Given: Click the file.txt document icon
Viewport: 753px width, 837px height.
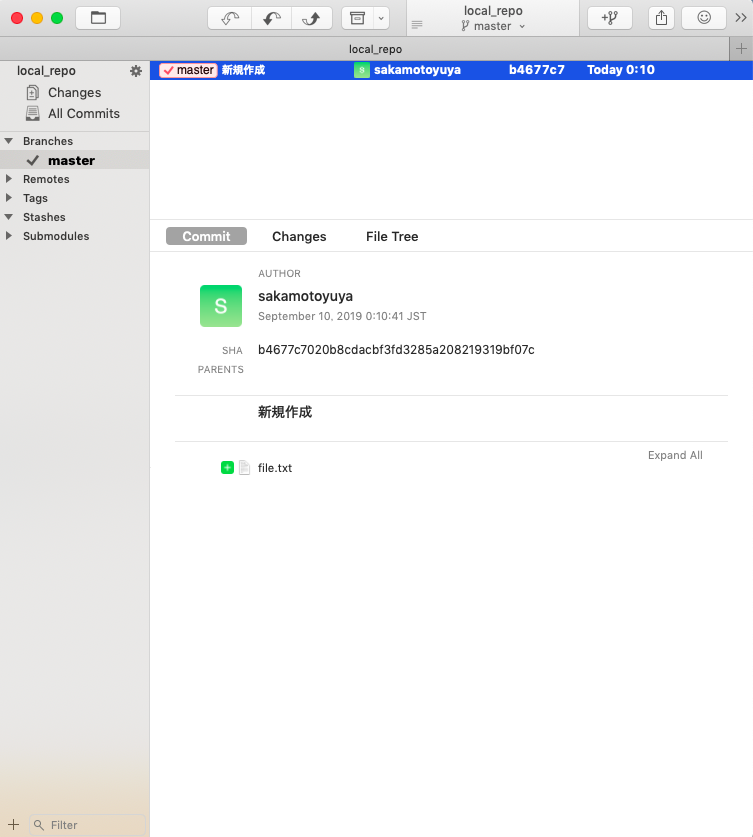Looking at the screenshot, I should 244,468.
